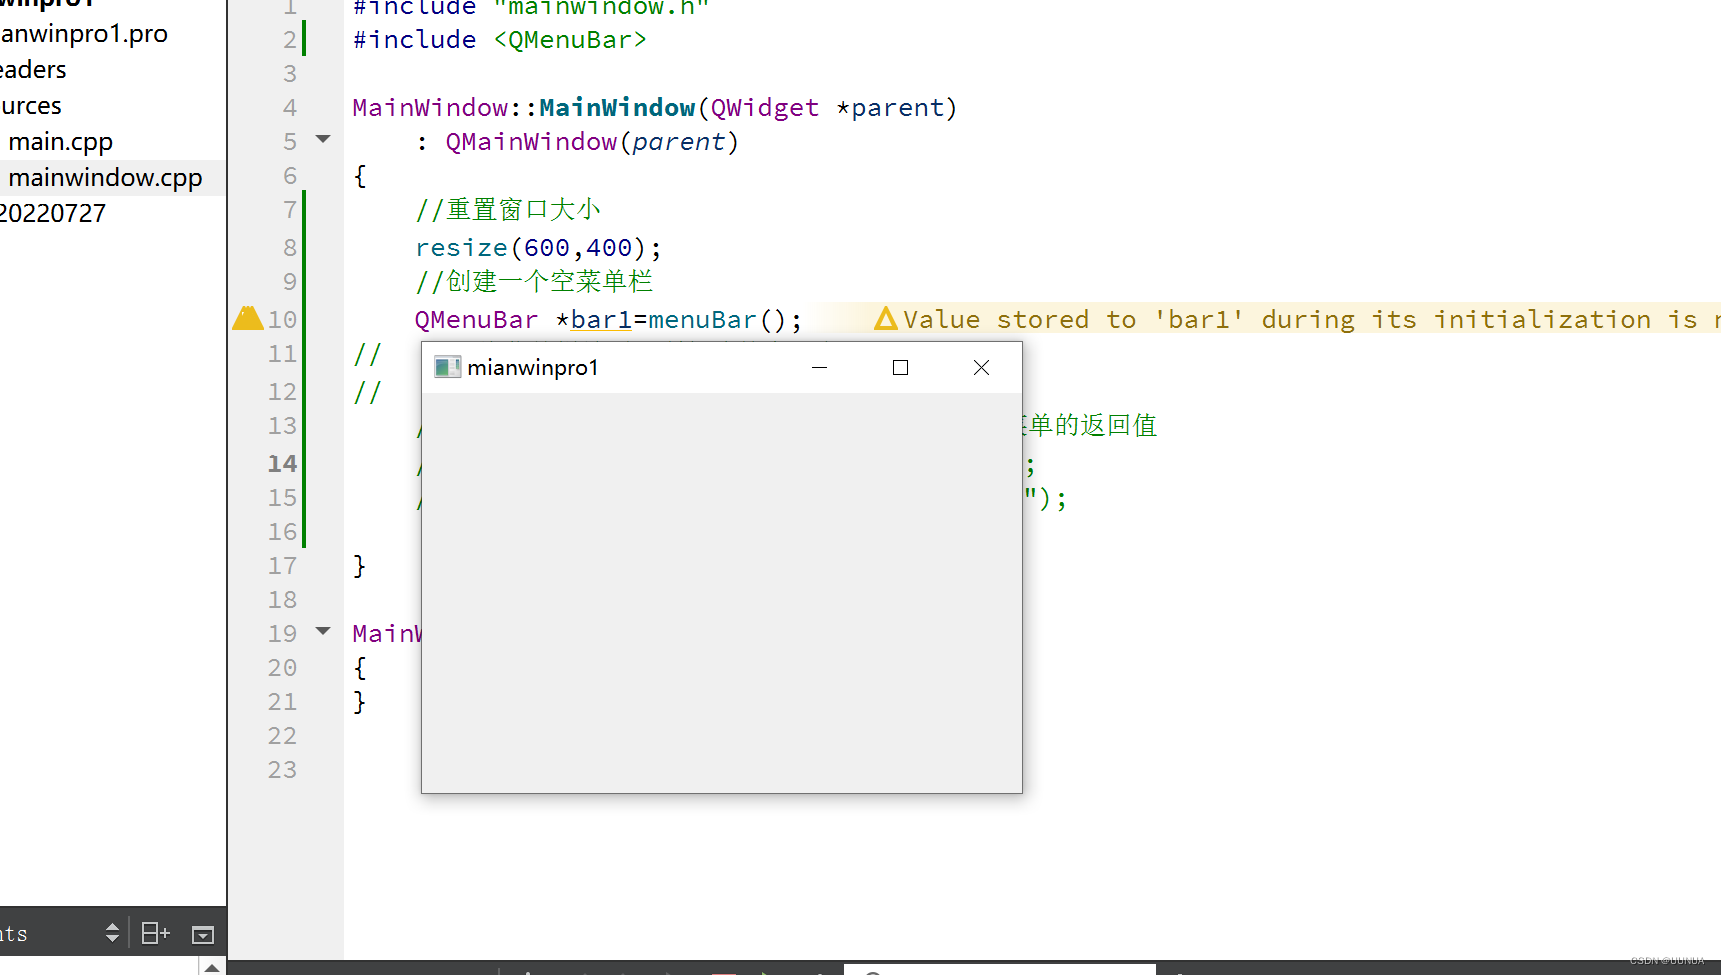Click the warning icon beside line 10

point(247,318)
